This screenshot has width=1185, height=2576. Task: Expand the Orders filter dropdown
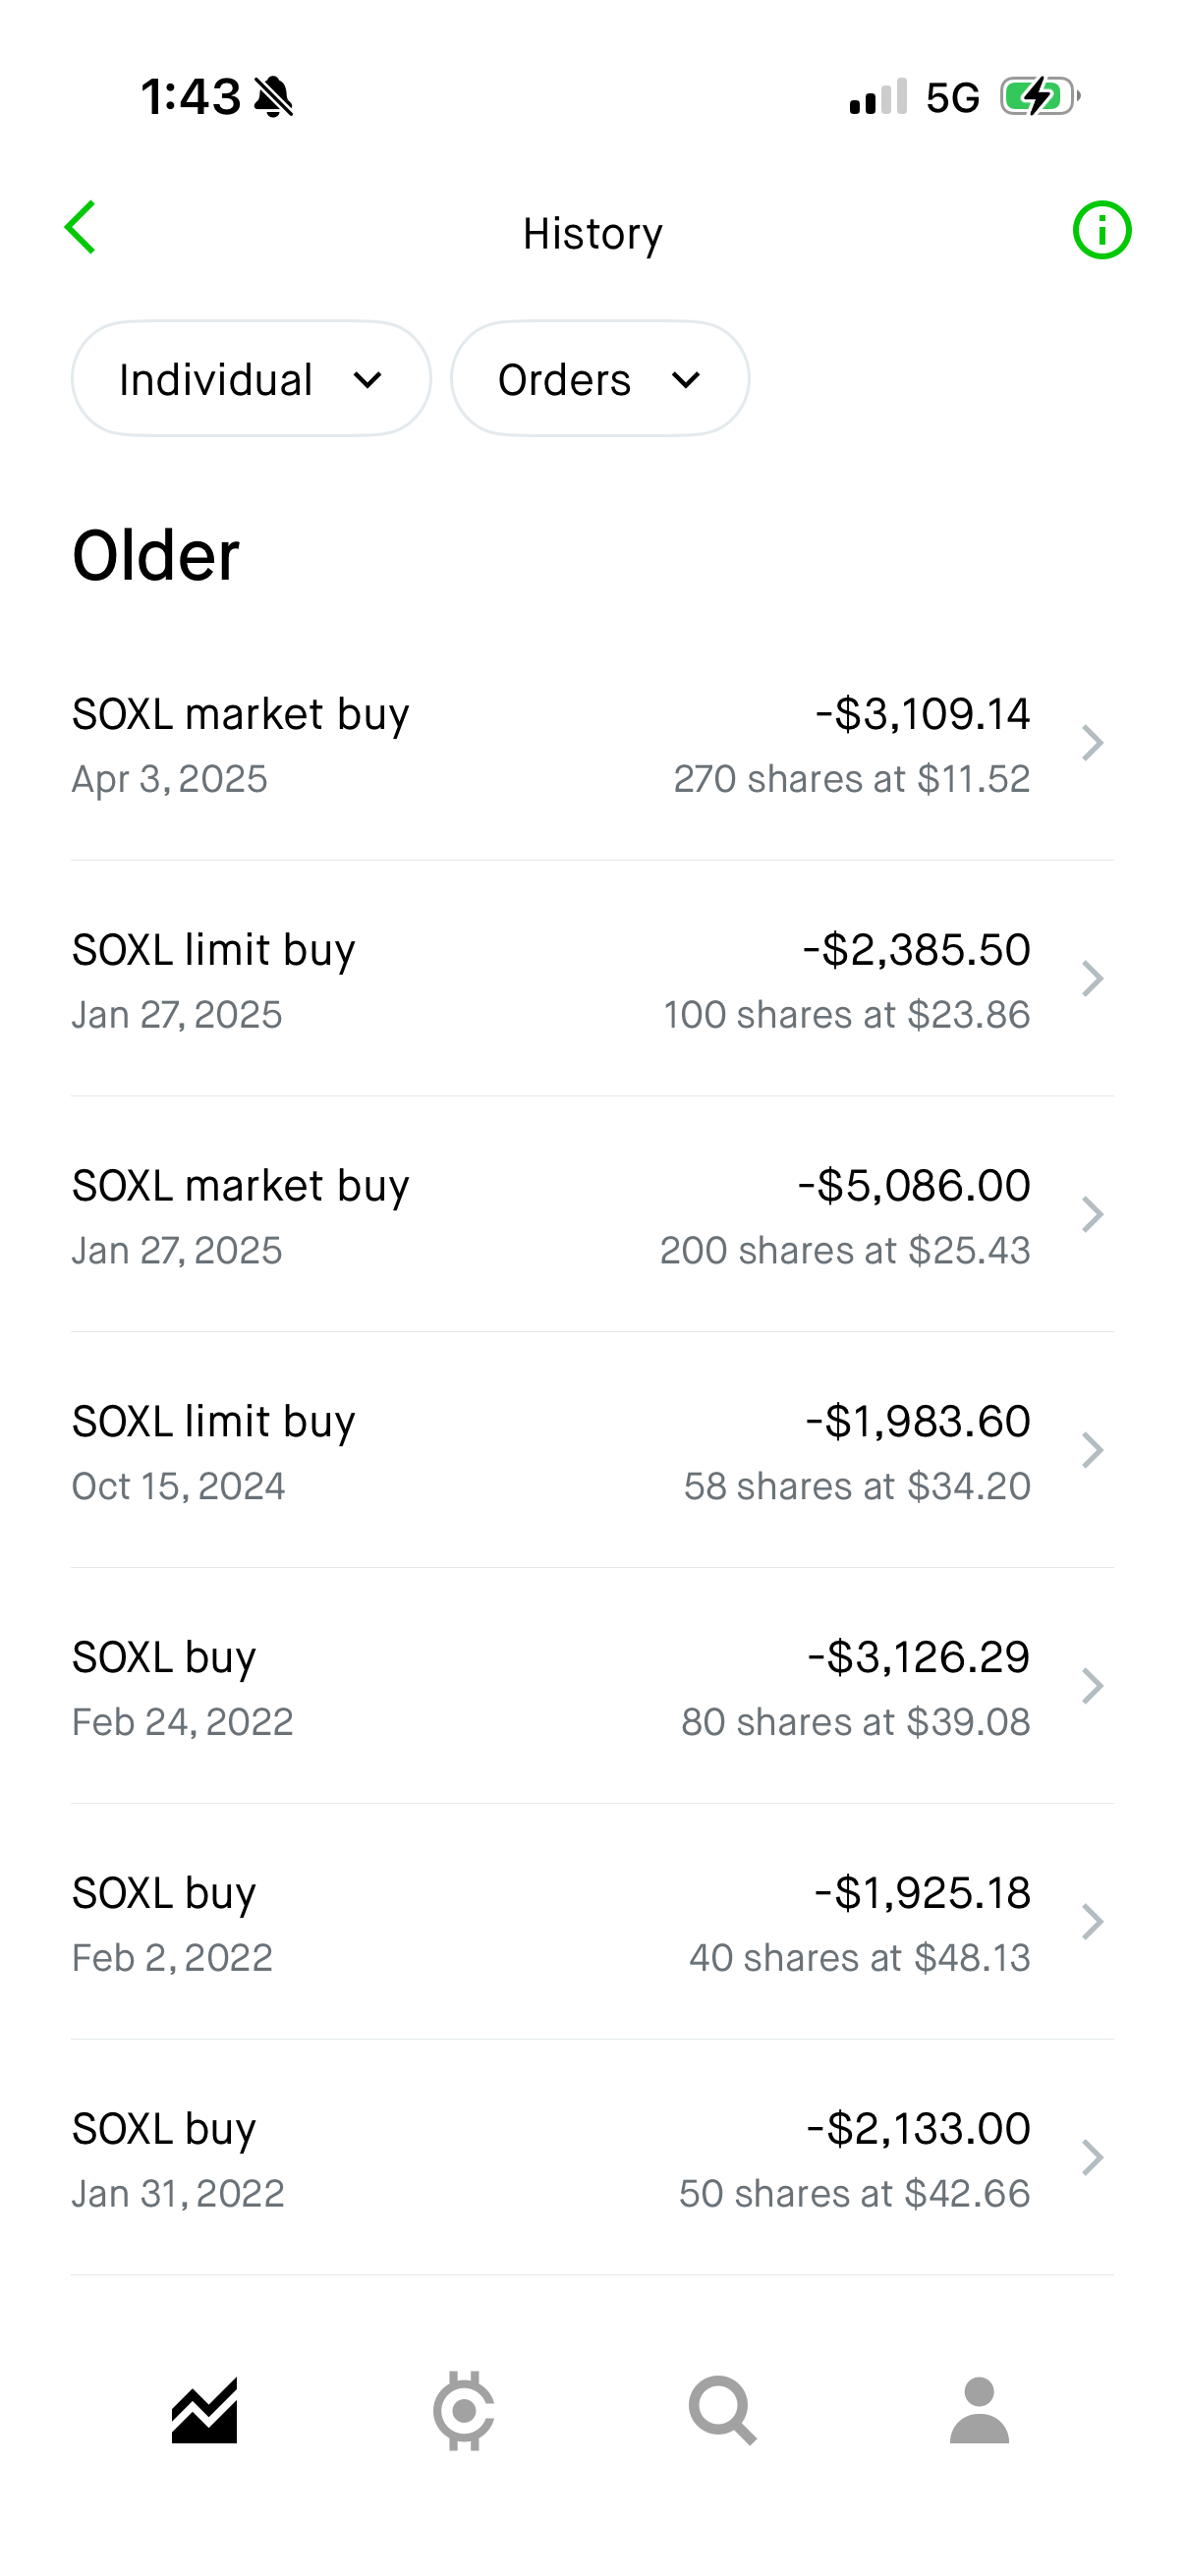[x=600, y=379]
